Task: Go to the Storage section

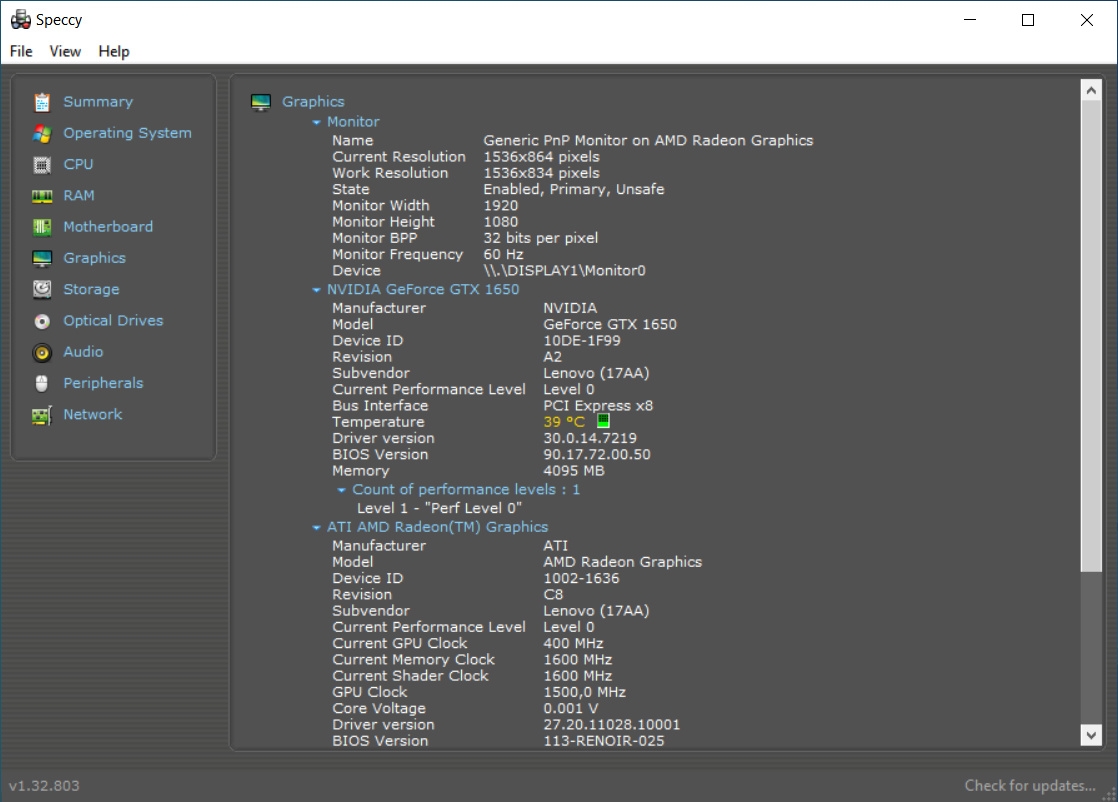Action: 91,289
